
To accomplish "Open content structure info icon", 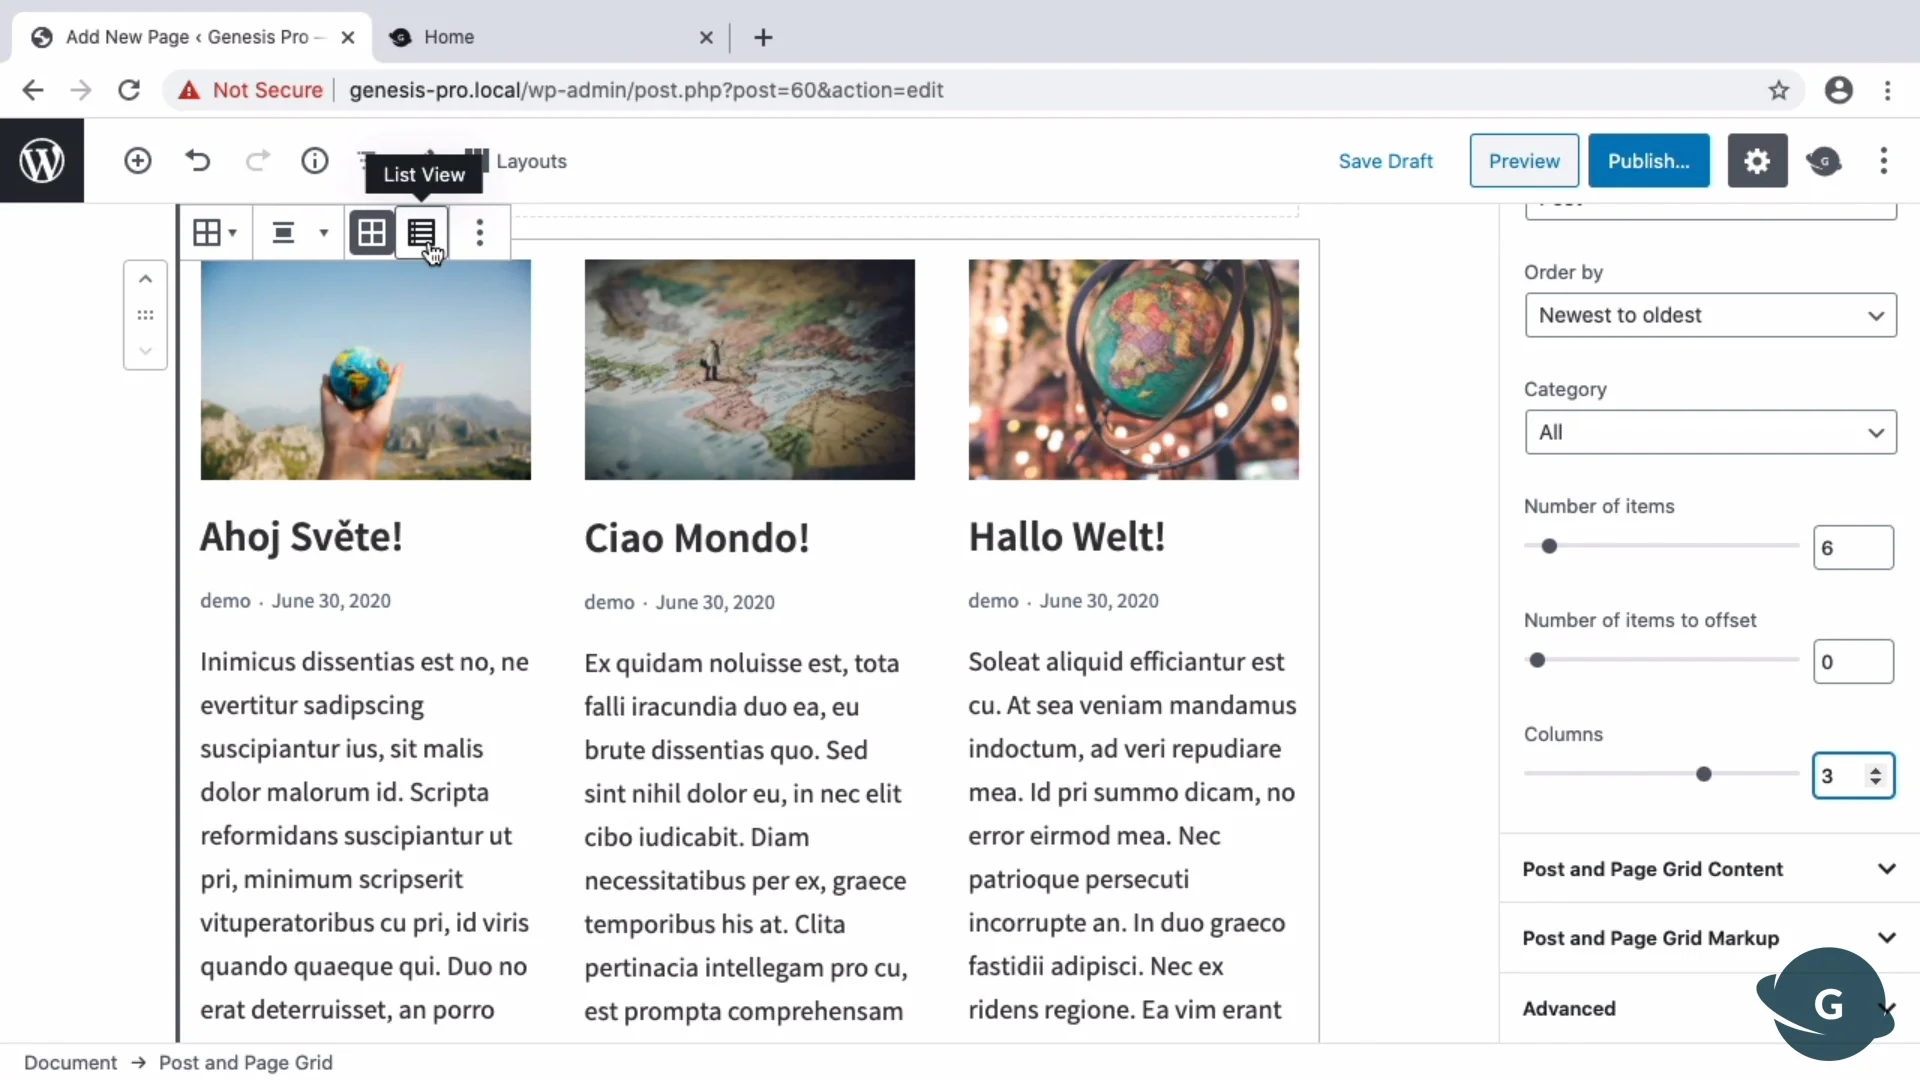I will point(315,161).
